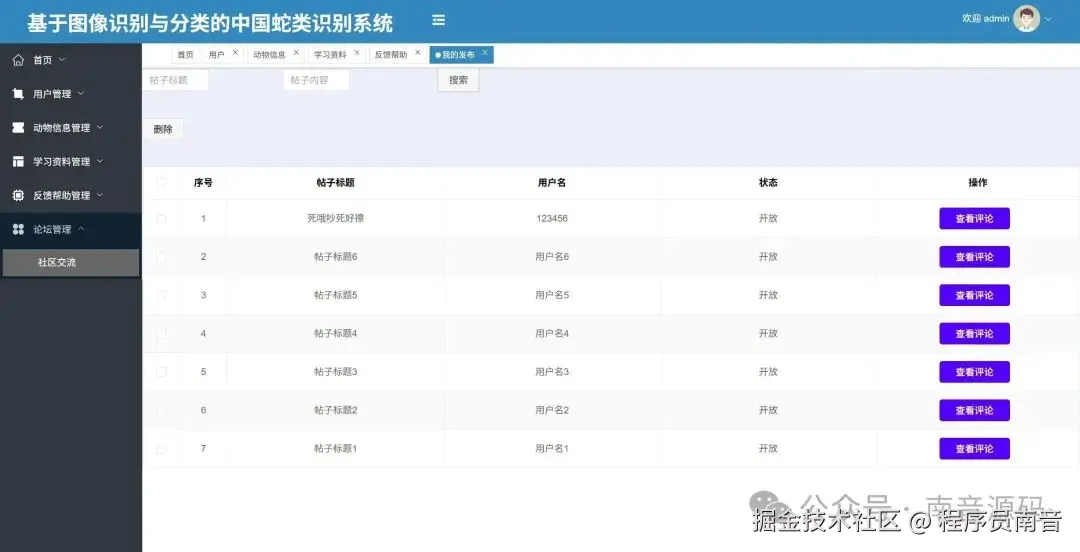Screen dimensions: 1080x552
Task: Open the dropdown arrow beside admin avatar
Action: [x=1048, y=19]
